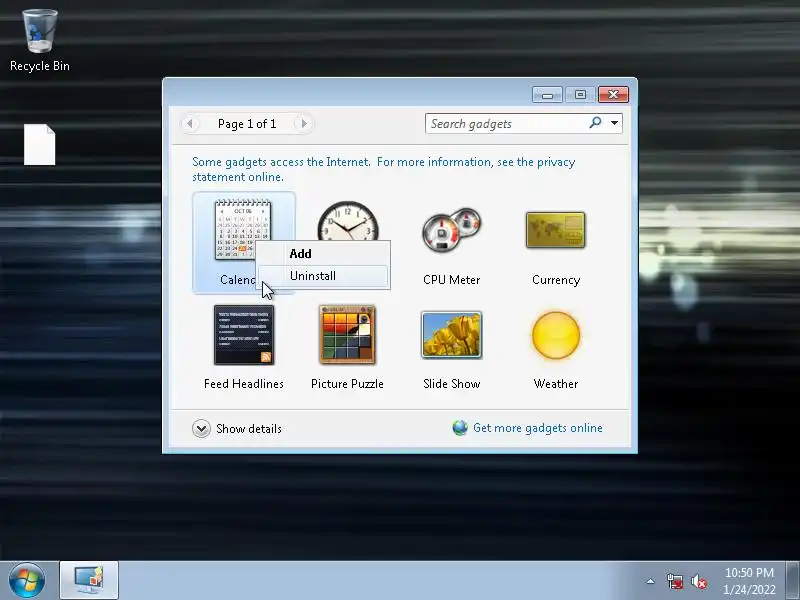
Task: Choose Uninstall from the context menu
Action: [323, 276]
